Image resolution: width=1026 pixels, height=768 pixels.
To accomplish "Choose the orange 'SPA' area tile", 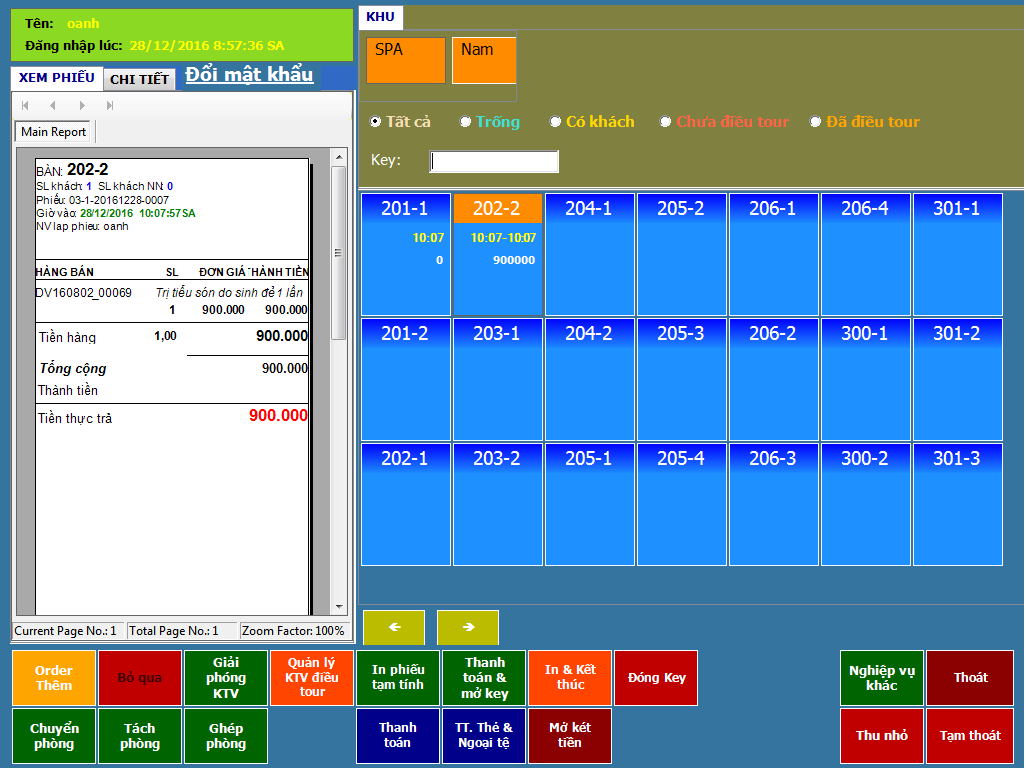I will tap(406, 60).
